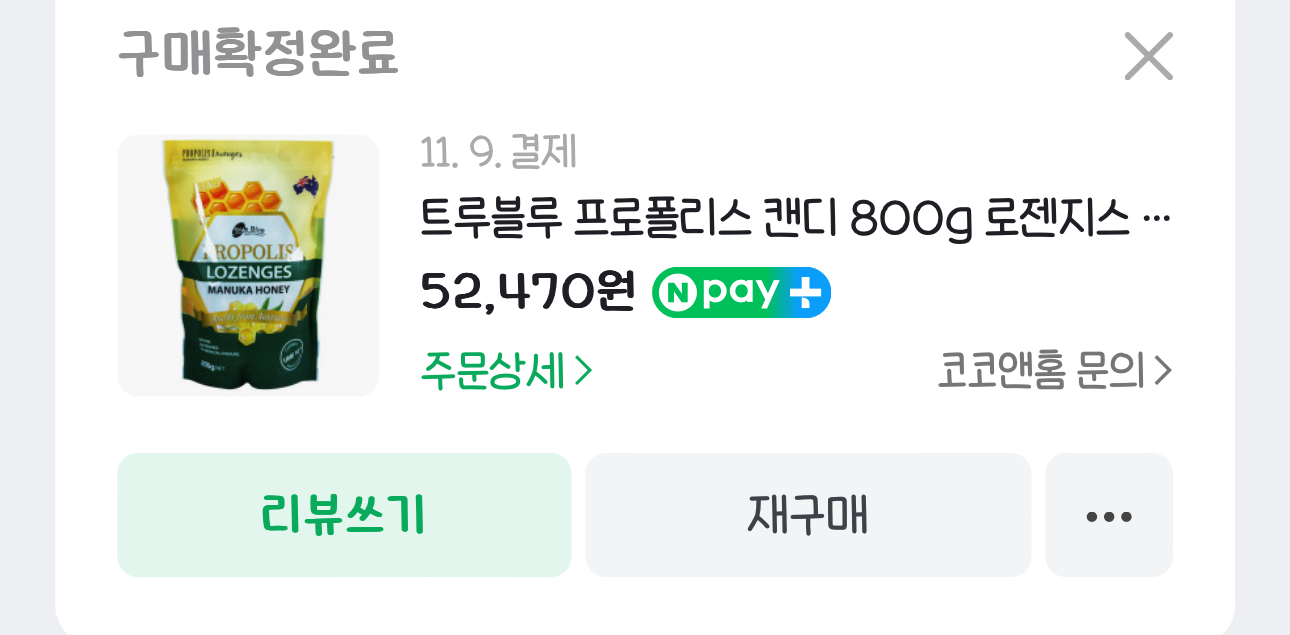Open the three-dot more options button
Image resolution: width=1290 pixels, height=635 pixels.
1109,516
